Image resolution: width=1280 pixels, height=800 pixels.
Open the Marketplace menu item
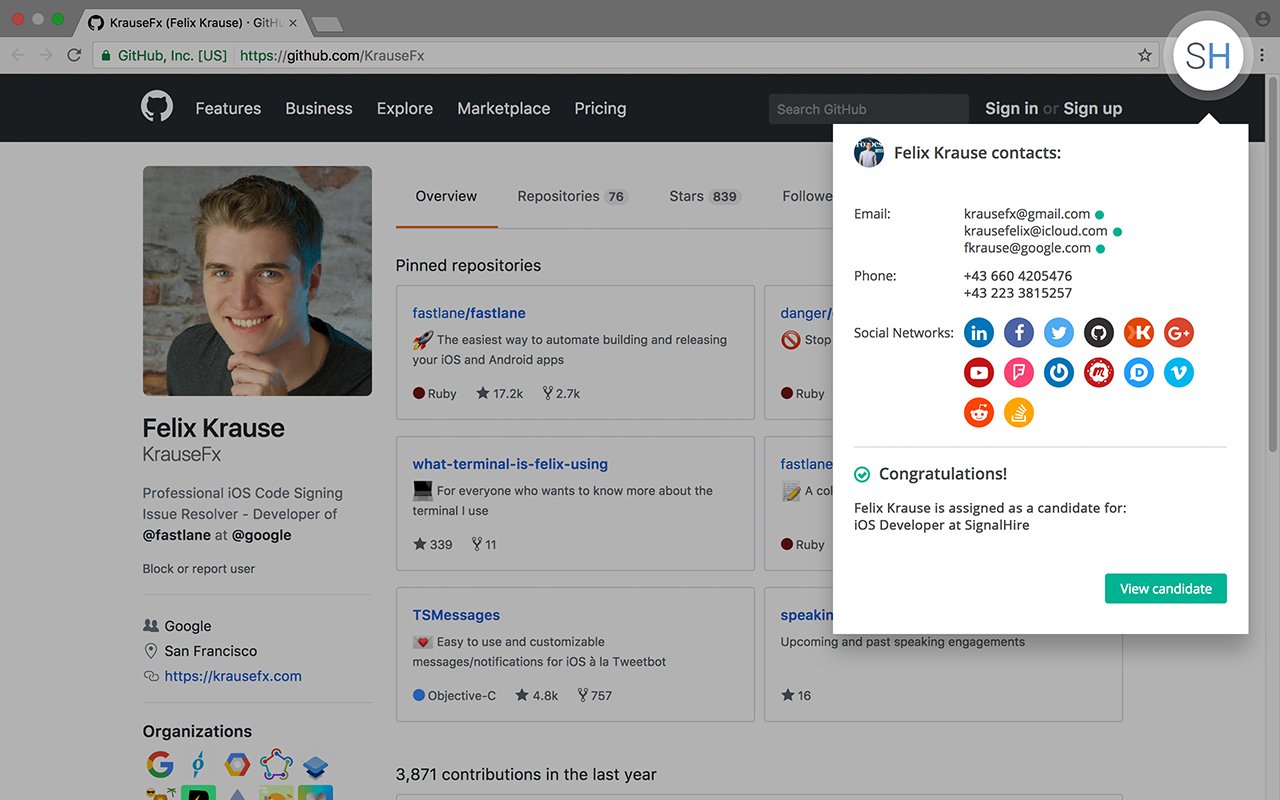(504, 108)
